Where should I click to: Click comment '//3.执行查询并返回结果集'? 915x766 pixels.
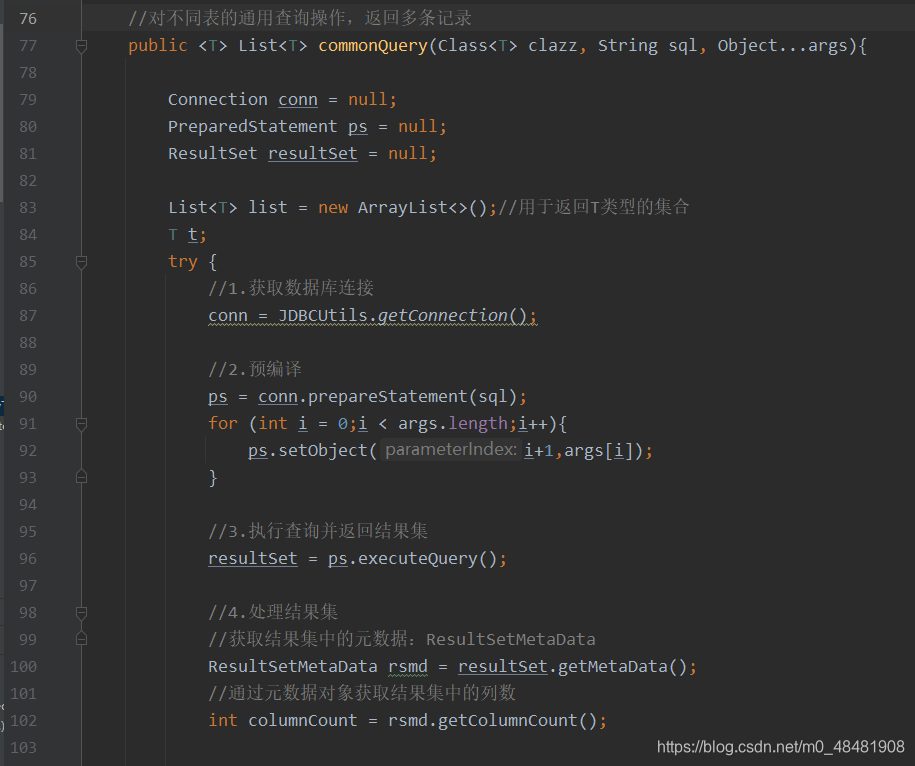(318, 531)
